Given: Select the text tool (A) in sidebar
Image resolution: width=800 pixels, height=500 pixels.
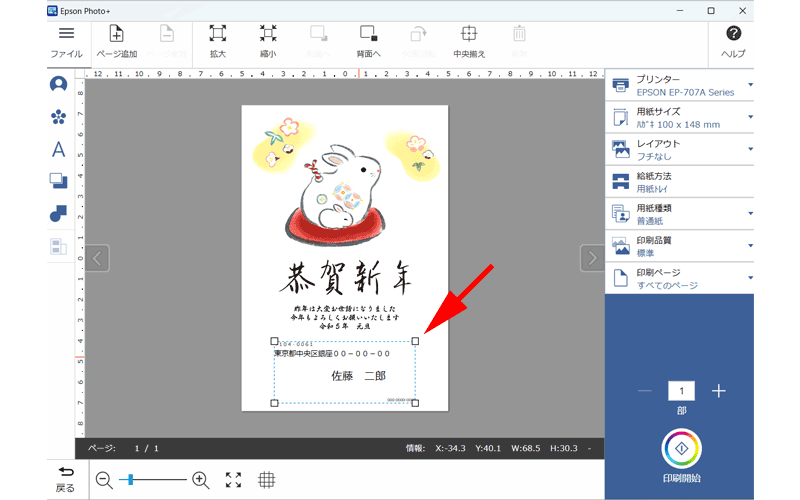Looking at the screenshot, I should (58, 149).
